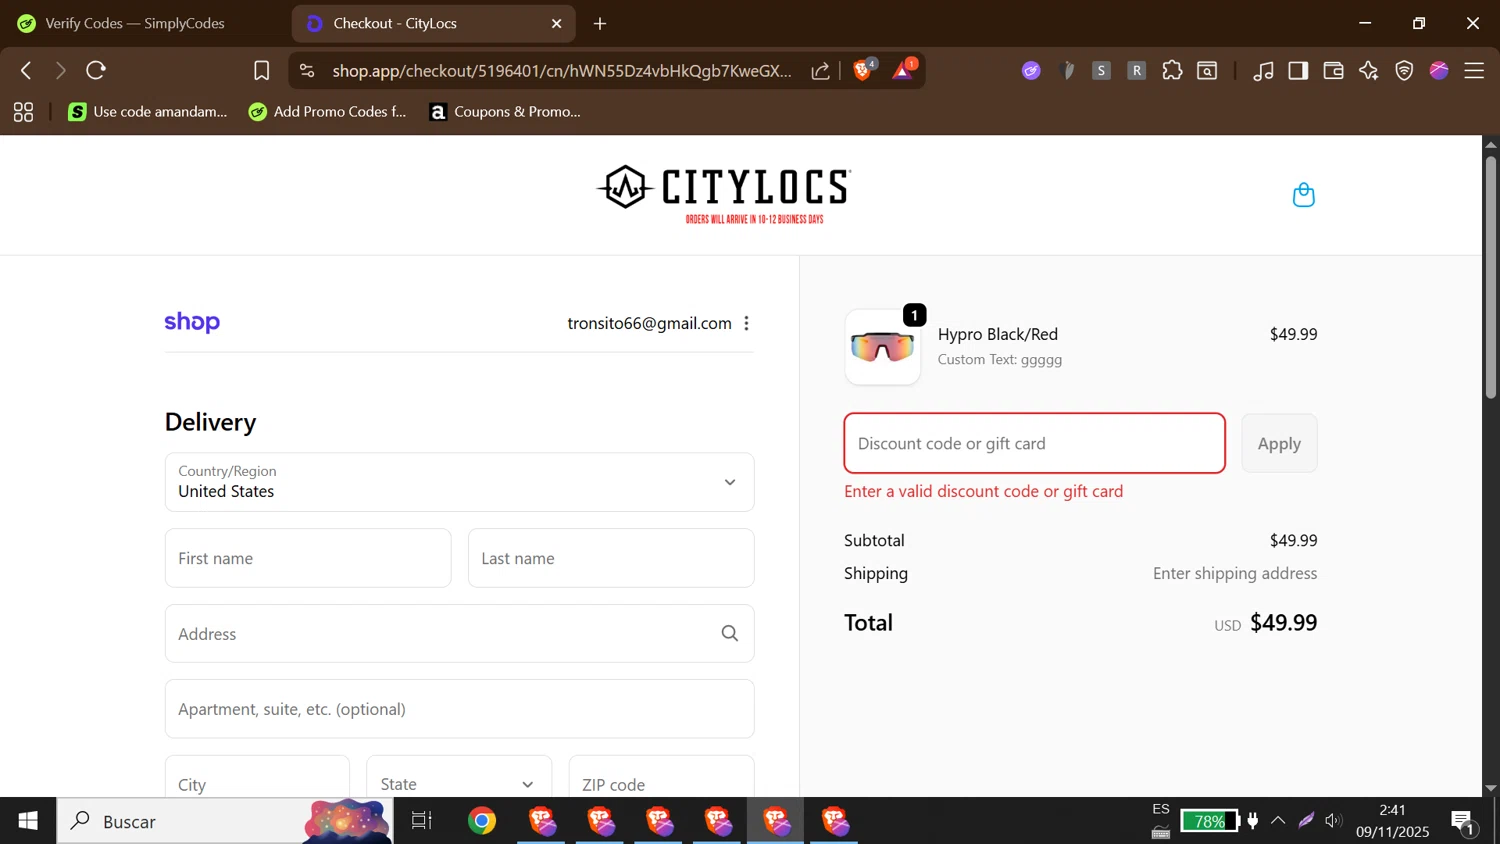This screenshot has height=844, width=1500.
Task: Expand the Country/Region dropdown
Action: tap(459, 482)
